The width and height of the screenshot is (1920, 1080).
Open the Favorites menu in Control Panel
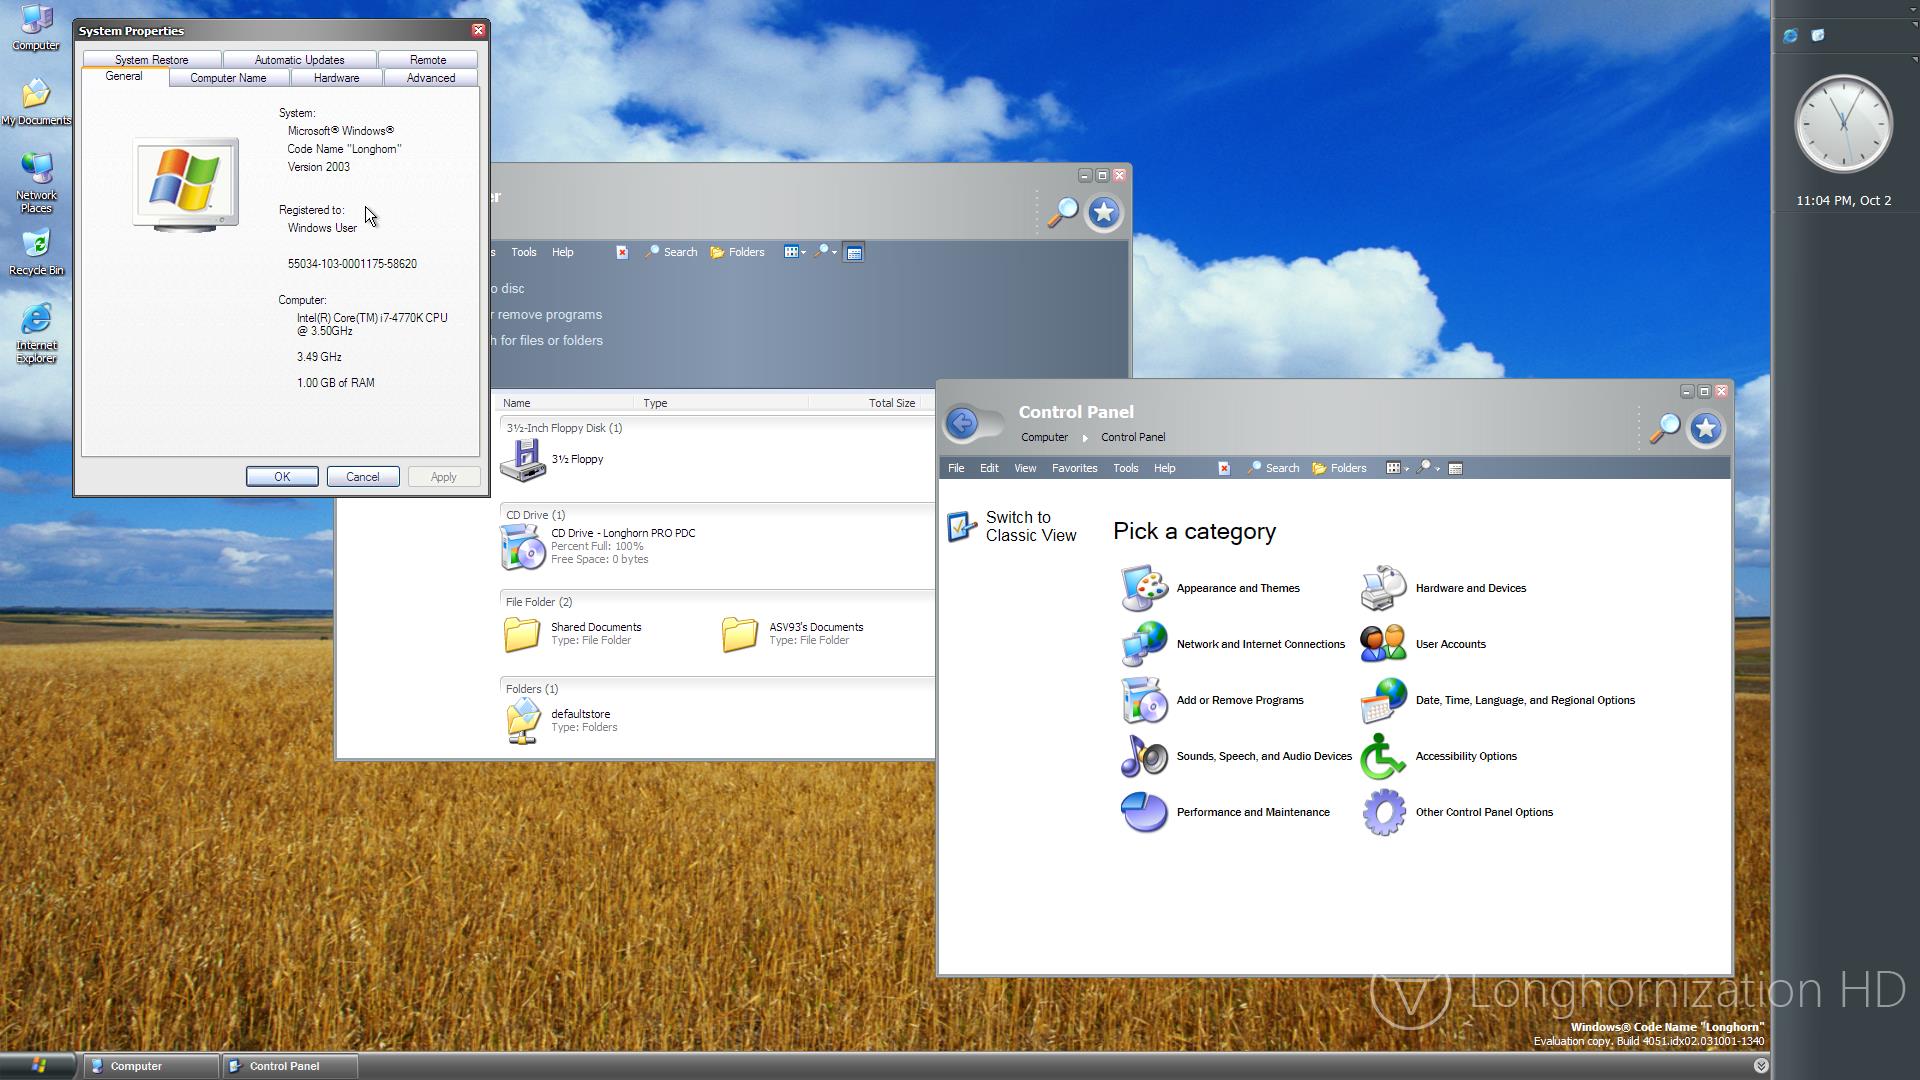coord(1074,468)
